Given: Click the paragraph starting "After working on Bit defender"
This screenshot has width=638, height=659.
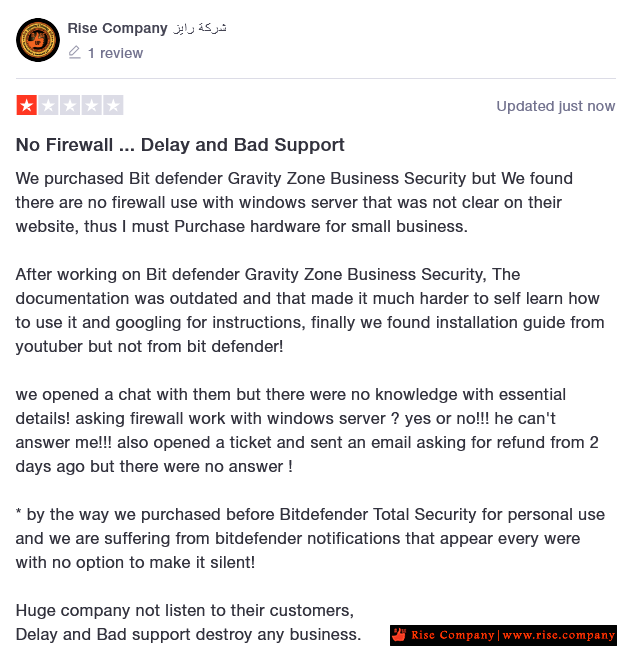Looking at the screenshot, I should [310, 310].
